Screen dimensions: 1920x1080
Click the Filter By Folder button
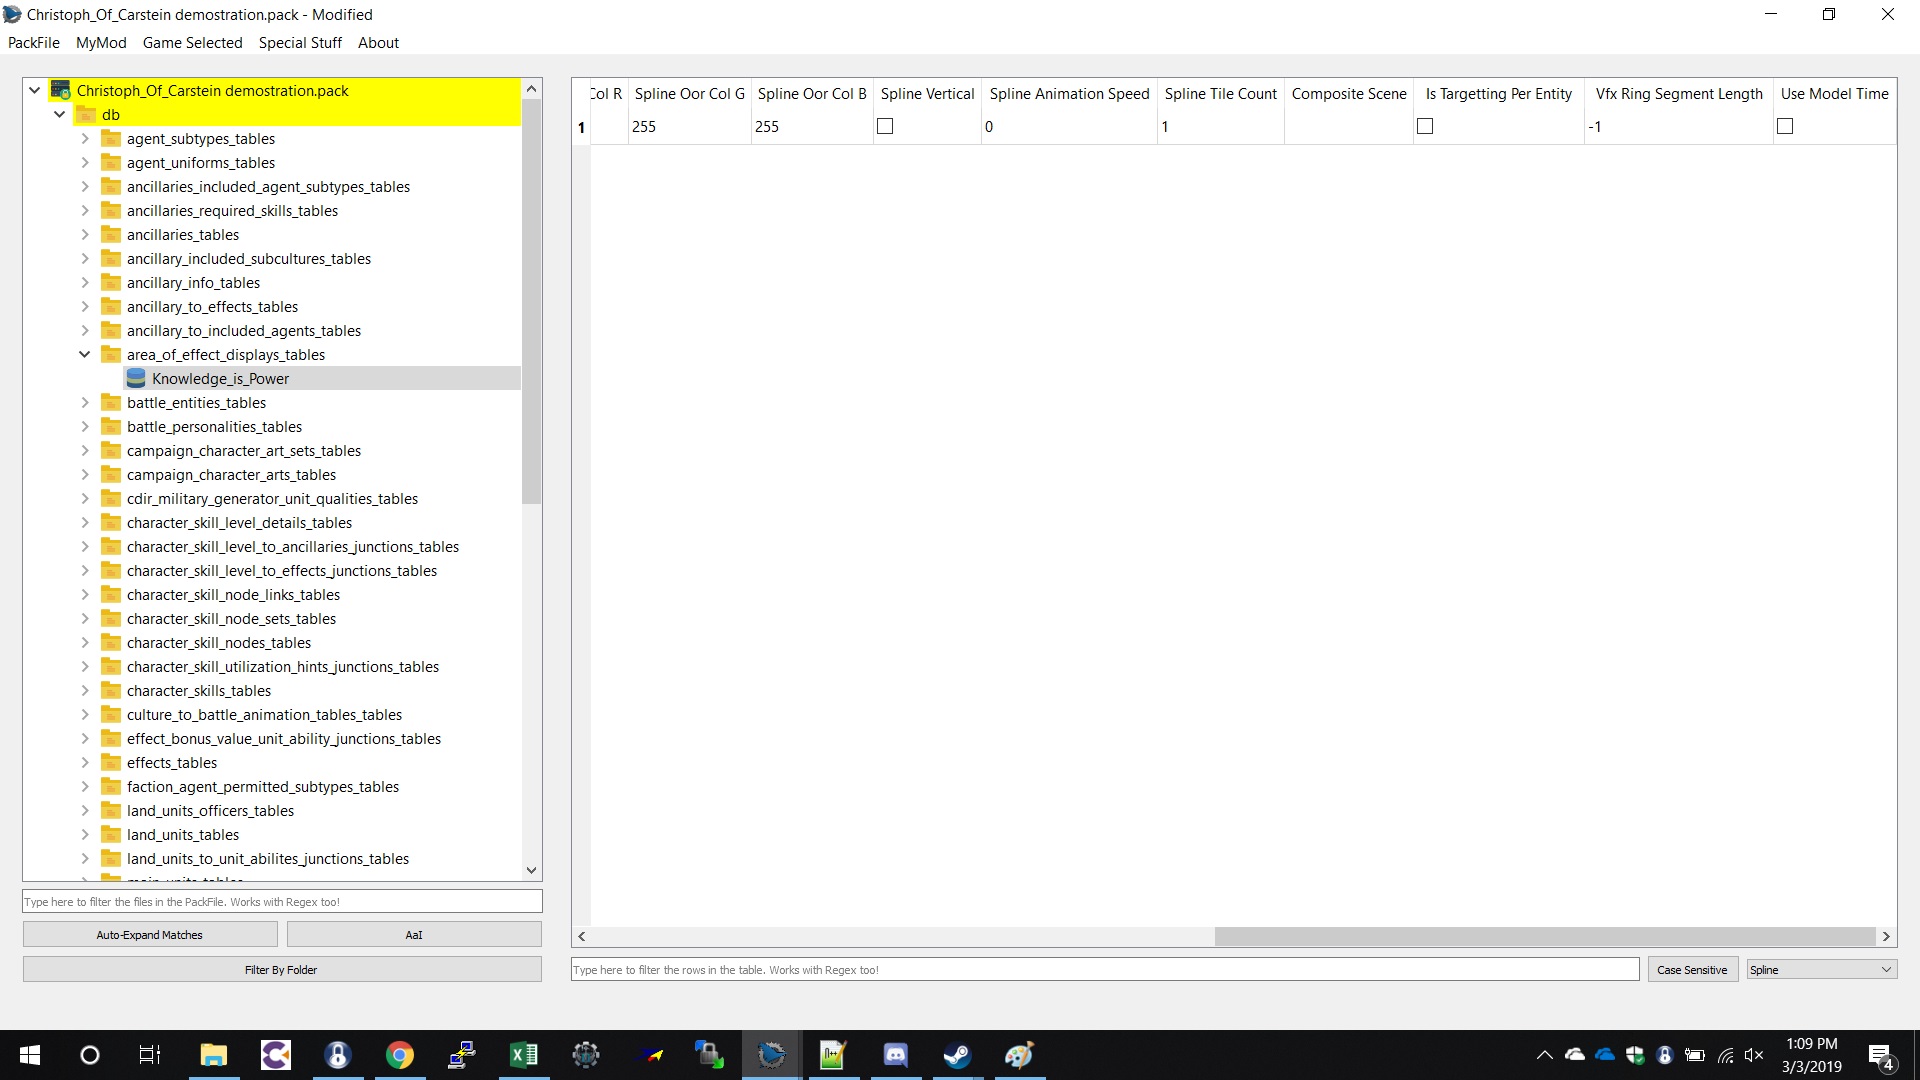click(281, 969)
